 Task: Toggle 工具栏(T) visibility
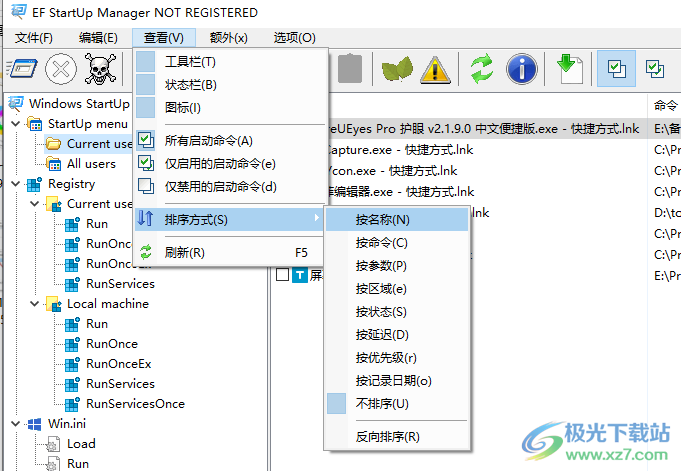(x=230, y=62)
